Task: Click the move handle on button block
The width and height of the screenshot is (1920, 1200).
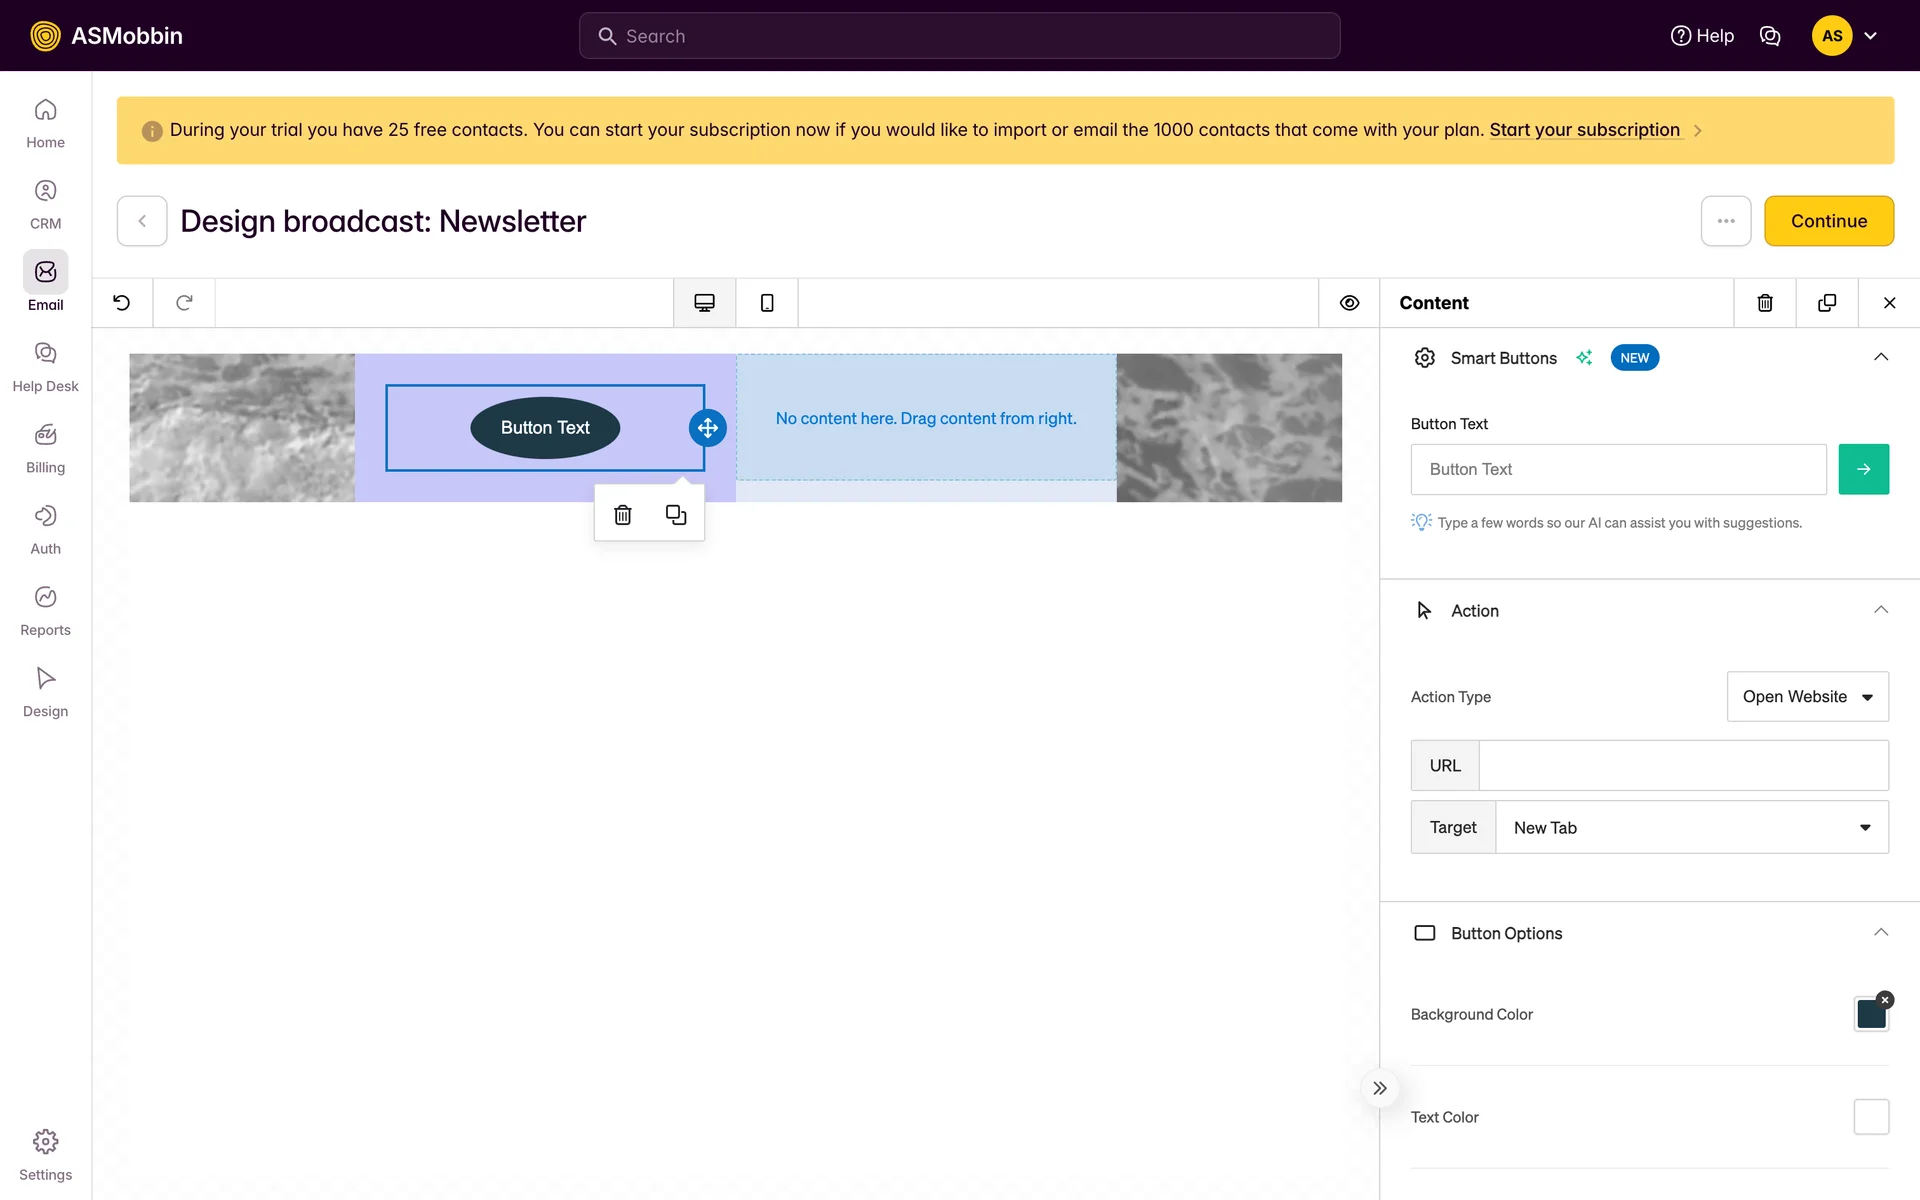Action: [x=707, y=428]
